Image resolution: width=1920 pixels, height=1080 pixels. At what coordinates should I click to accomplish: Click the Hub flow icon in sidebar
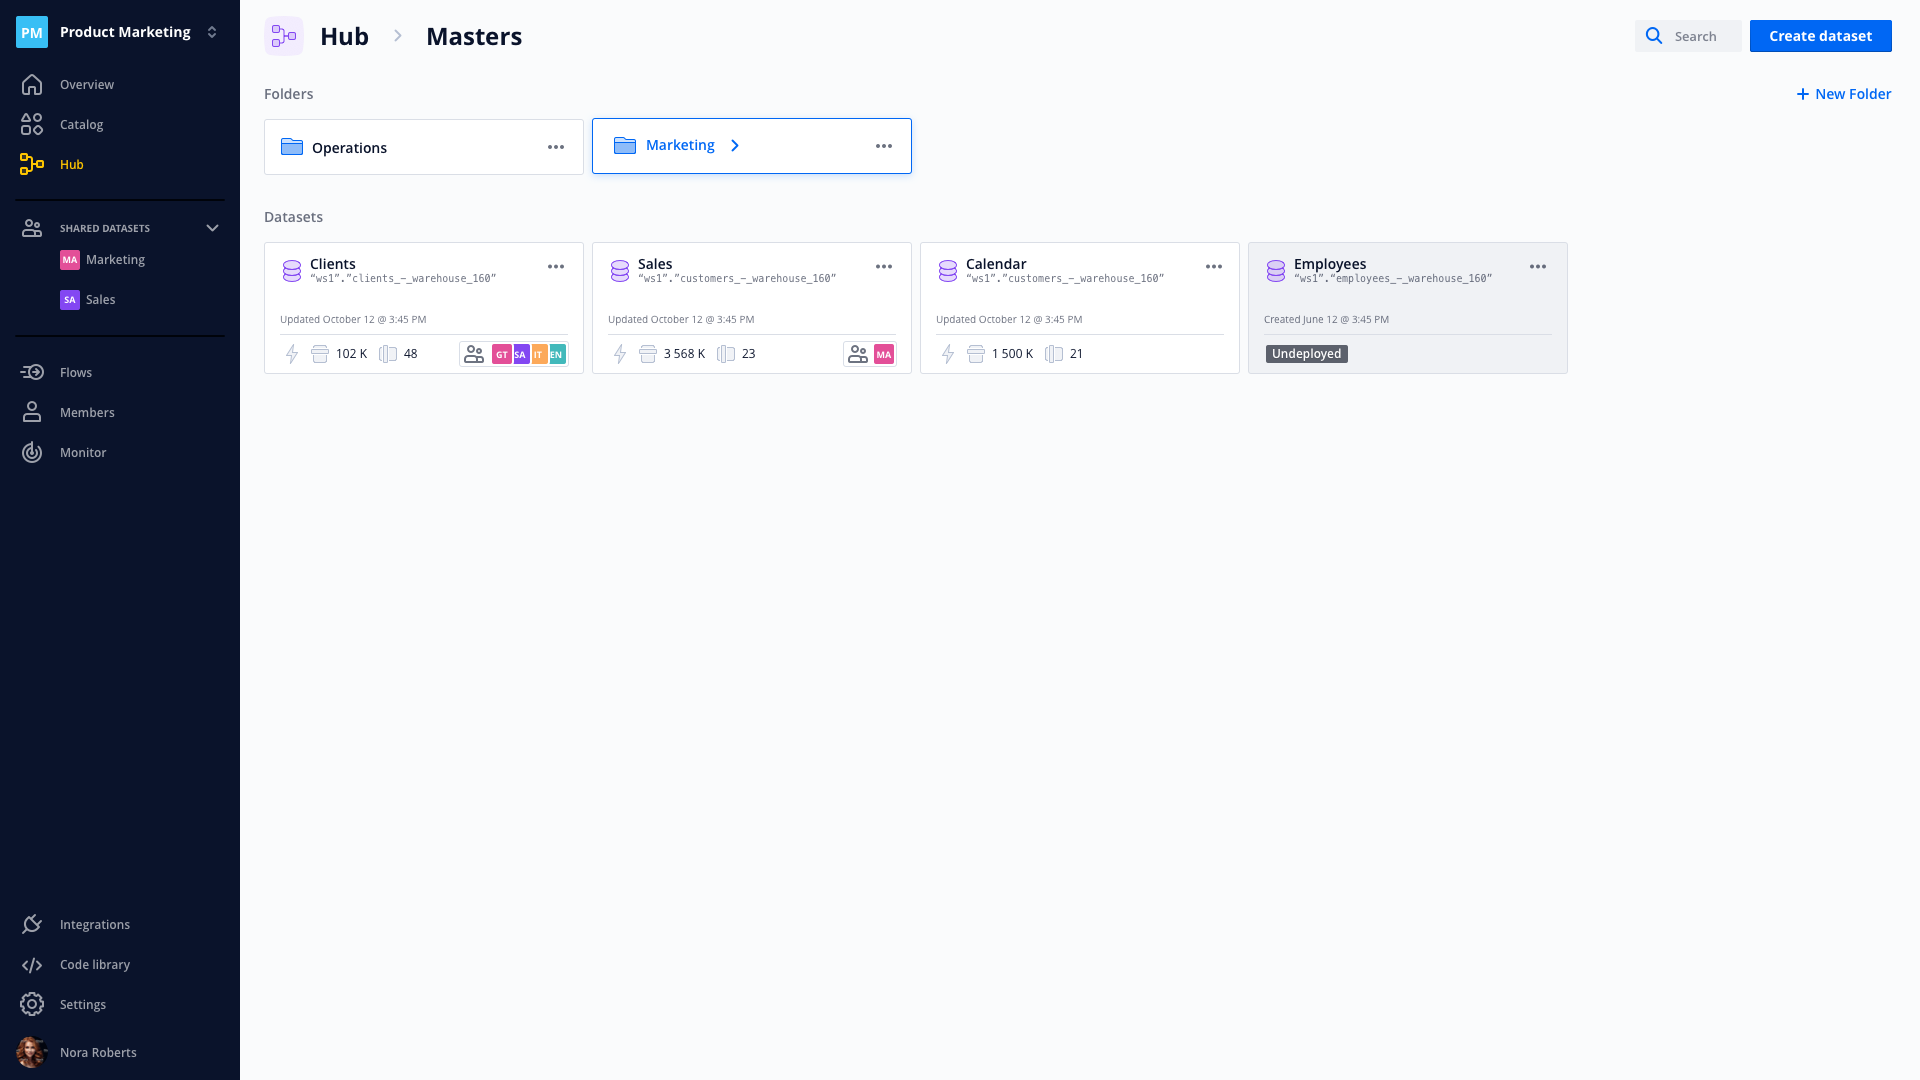click(32, 164)
